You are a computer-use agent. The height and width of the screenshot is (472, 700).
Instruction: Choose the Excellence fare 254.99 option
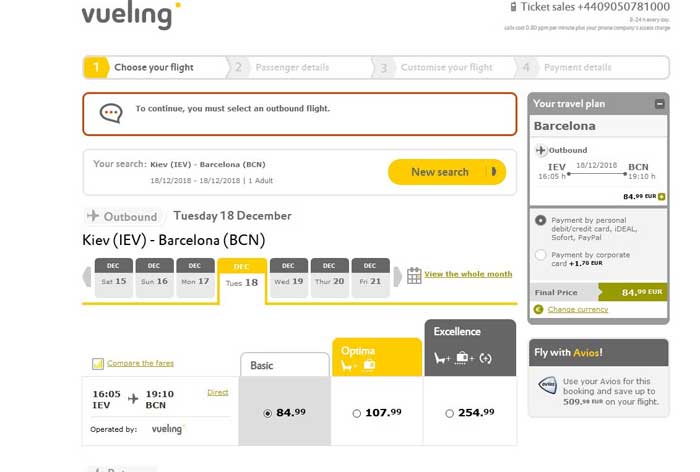[x=449, y=412]
